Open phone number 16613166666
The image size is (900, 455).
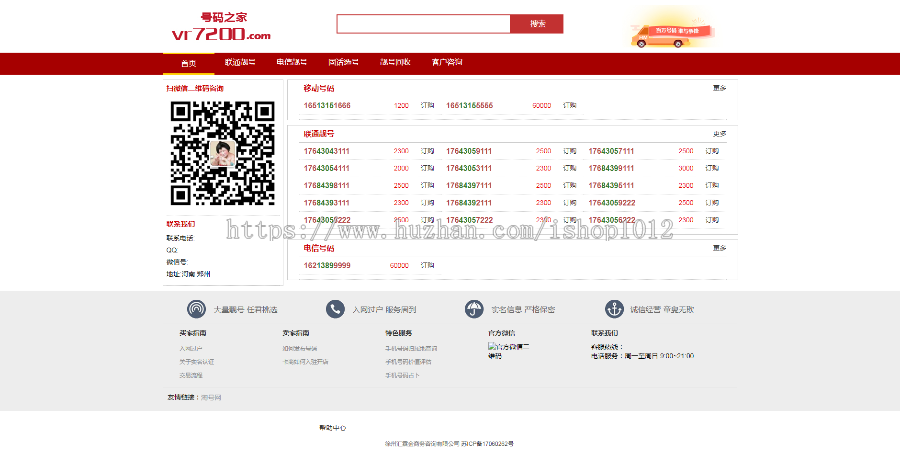(470, 106)
